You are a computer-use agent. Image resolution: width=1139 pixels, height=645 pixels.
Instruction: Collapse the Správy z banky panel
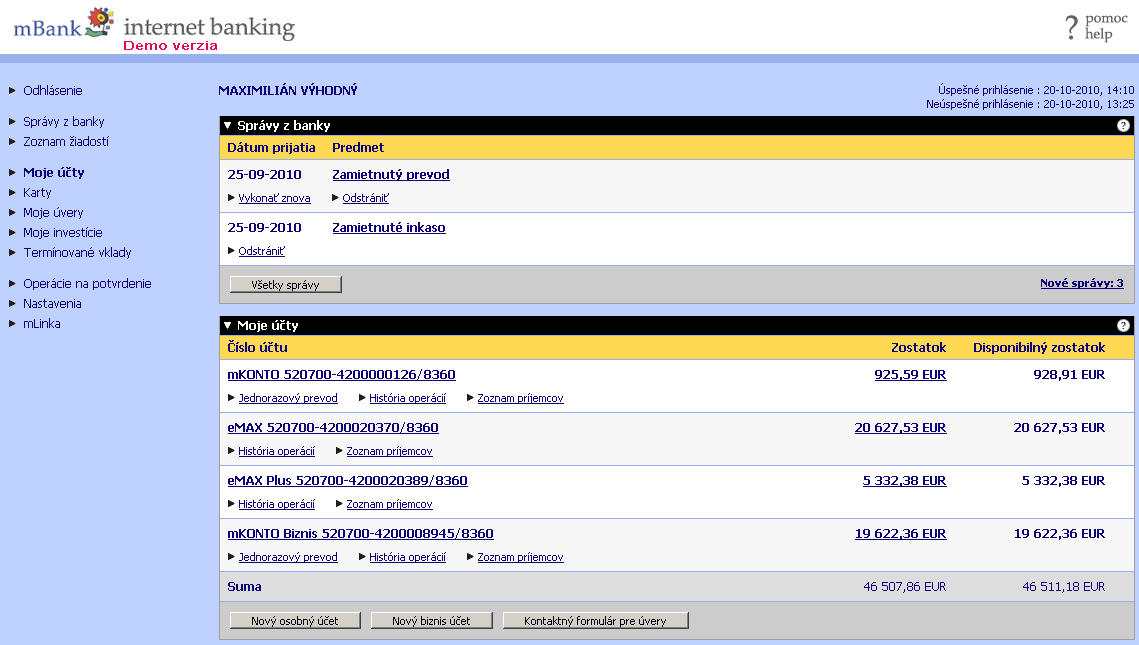tap(227, 126)
